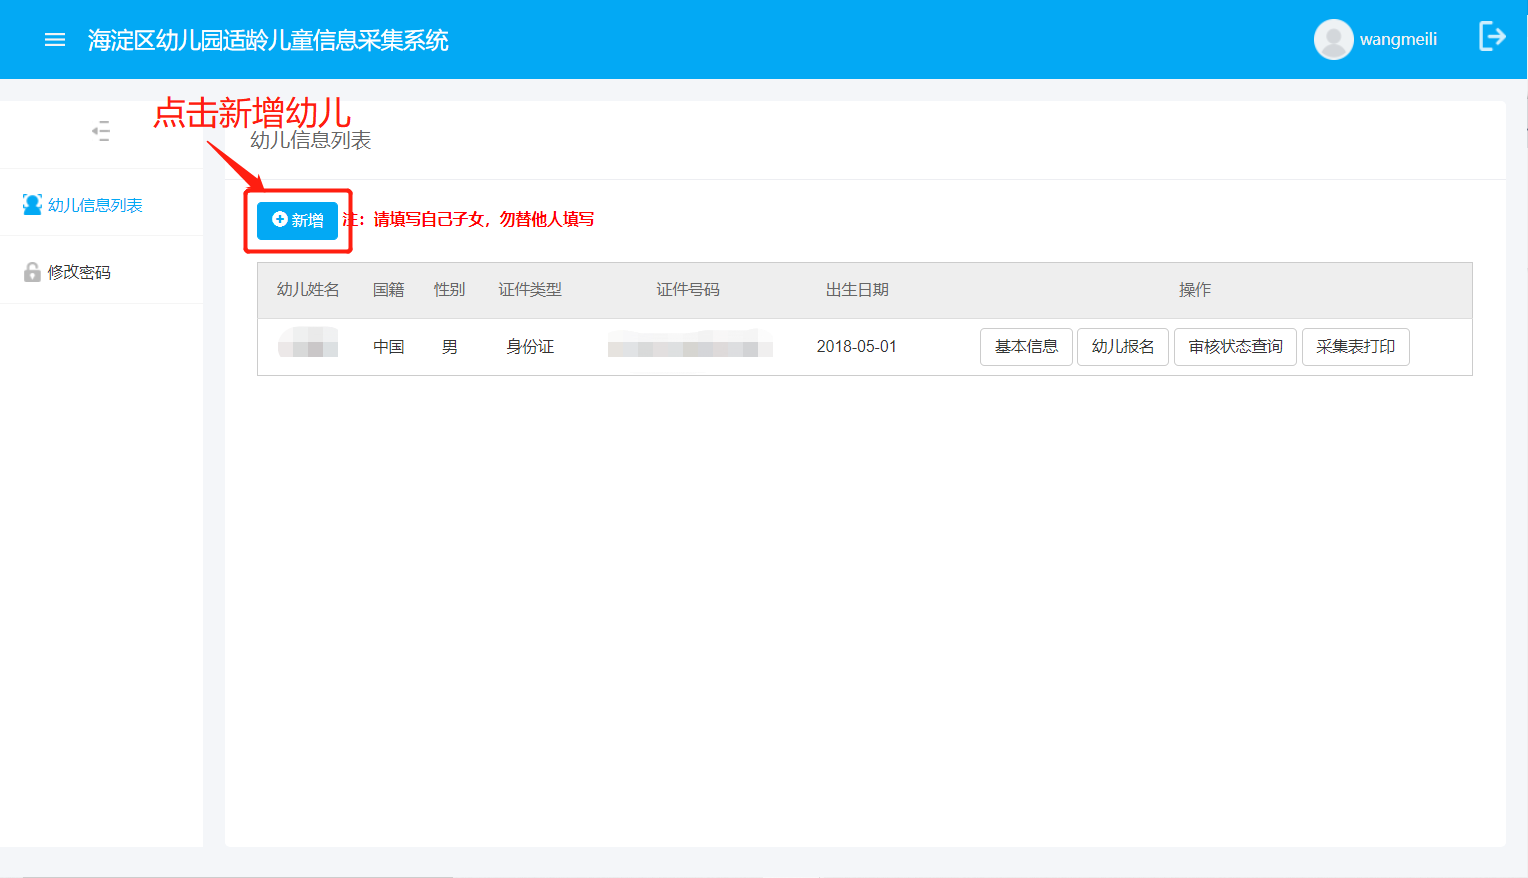
Task: Click the logout icon at top right
Action: pos(1491,37)
